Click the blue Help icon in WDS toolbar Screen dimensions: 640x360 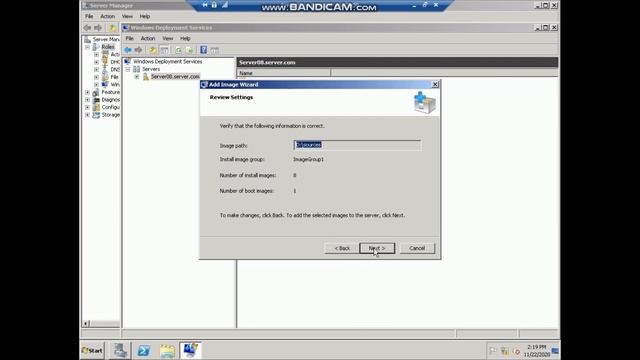(203, 50)
